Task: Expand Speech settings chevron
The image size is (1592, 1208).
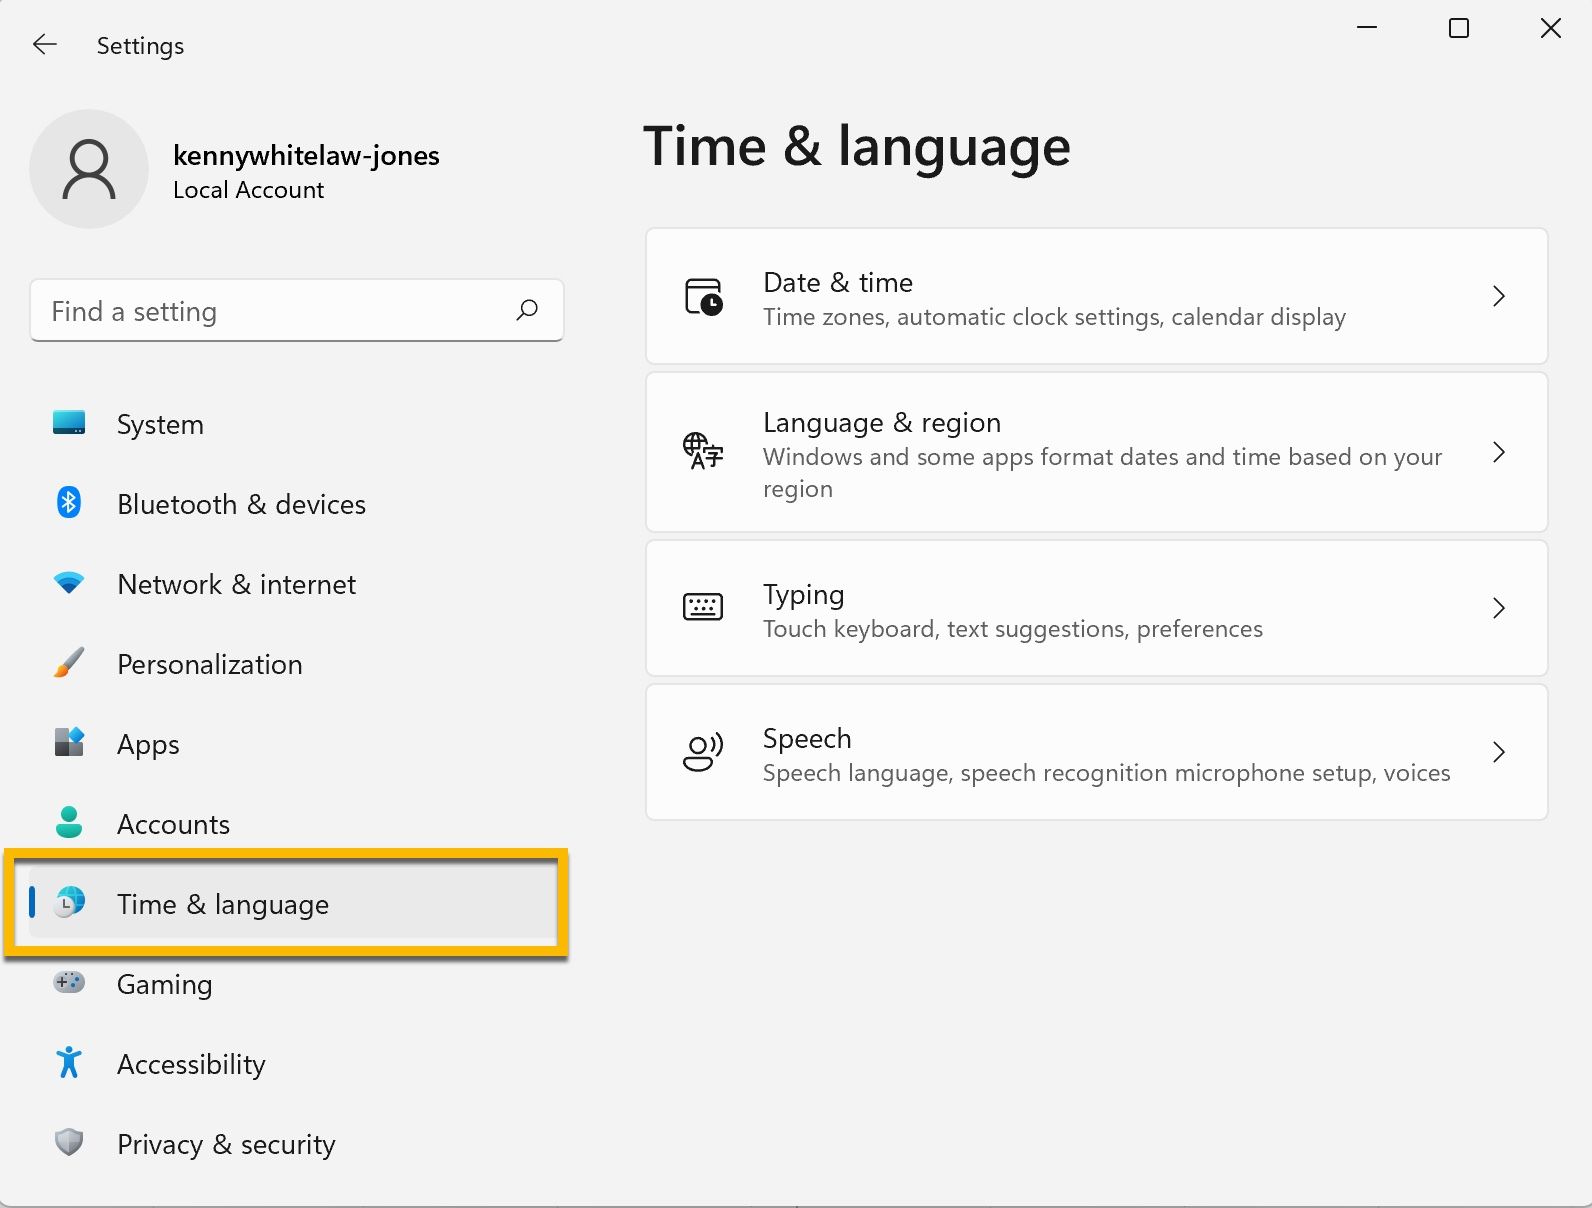Action: point(1498,752)
